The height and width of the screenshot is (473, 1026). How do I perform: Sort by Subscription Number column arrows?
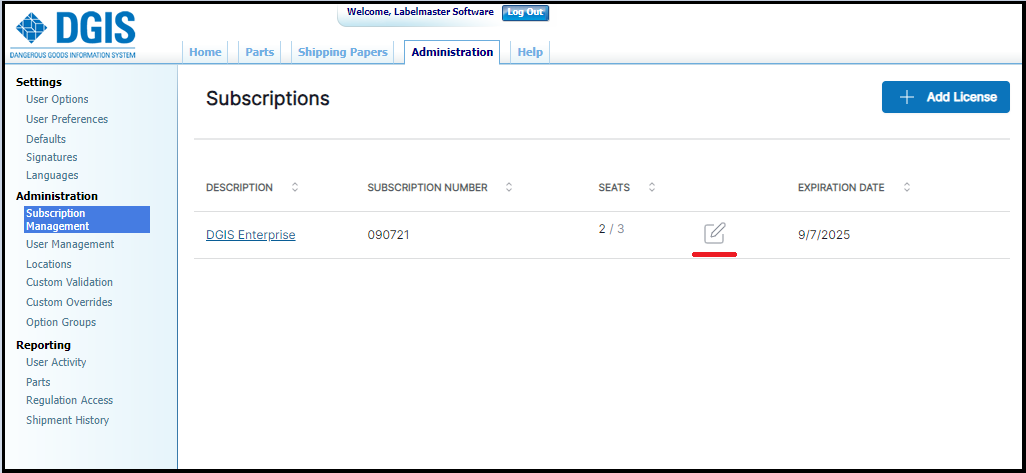pos(508,187)
